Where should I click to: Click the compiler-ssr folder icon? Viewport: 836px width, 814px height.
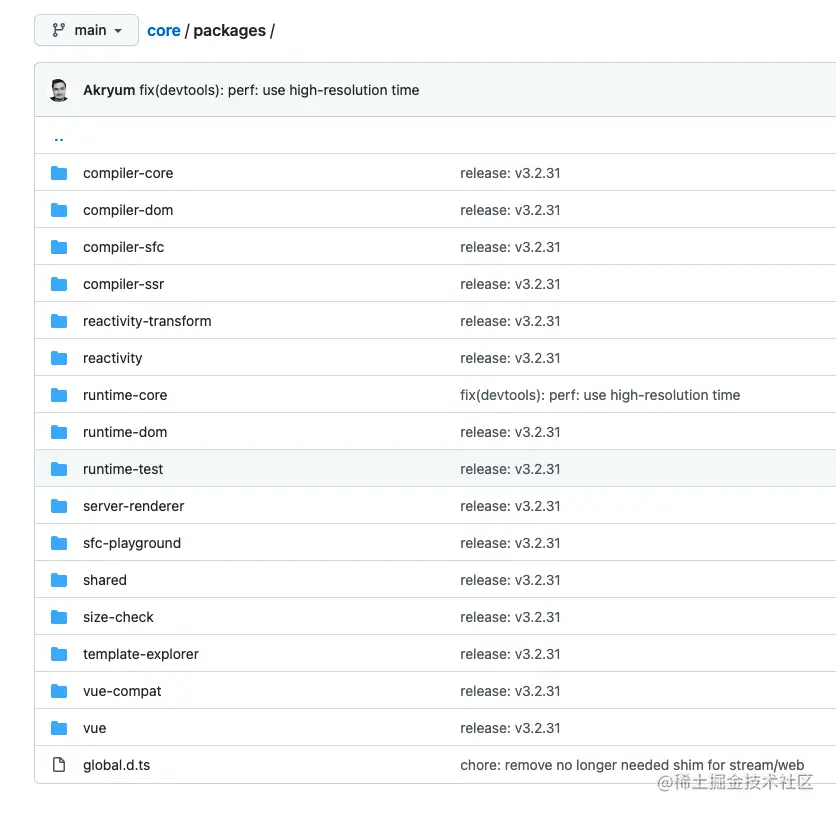click(59, 284)
